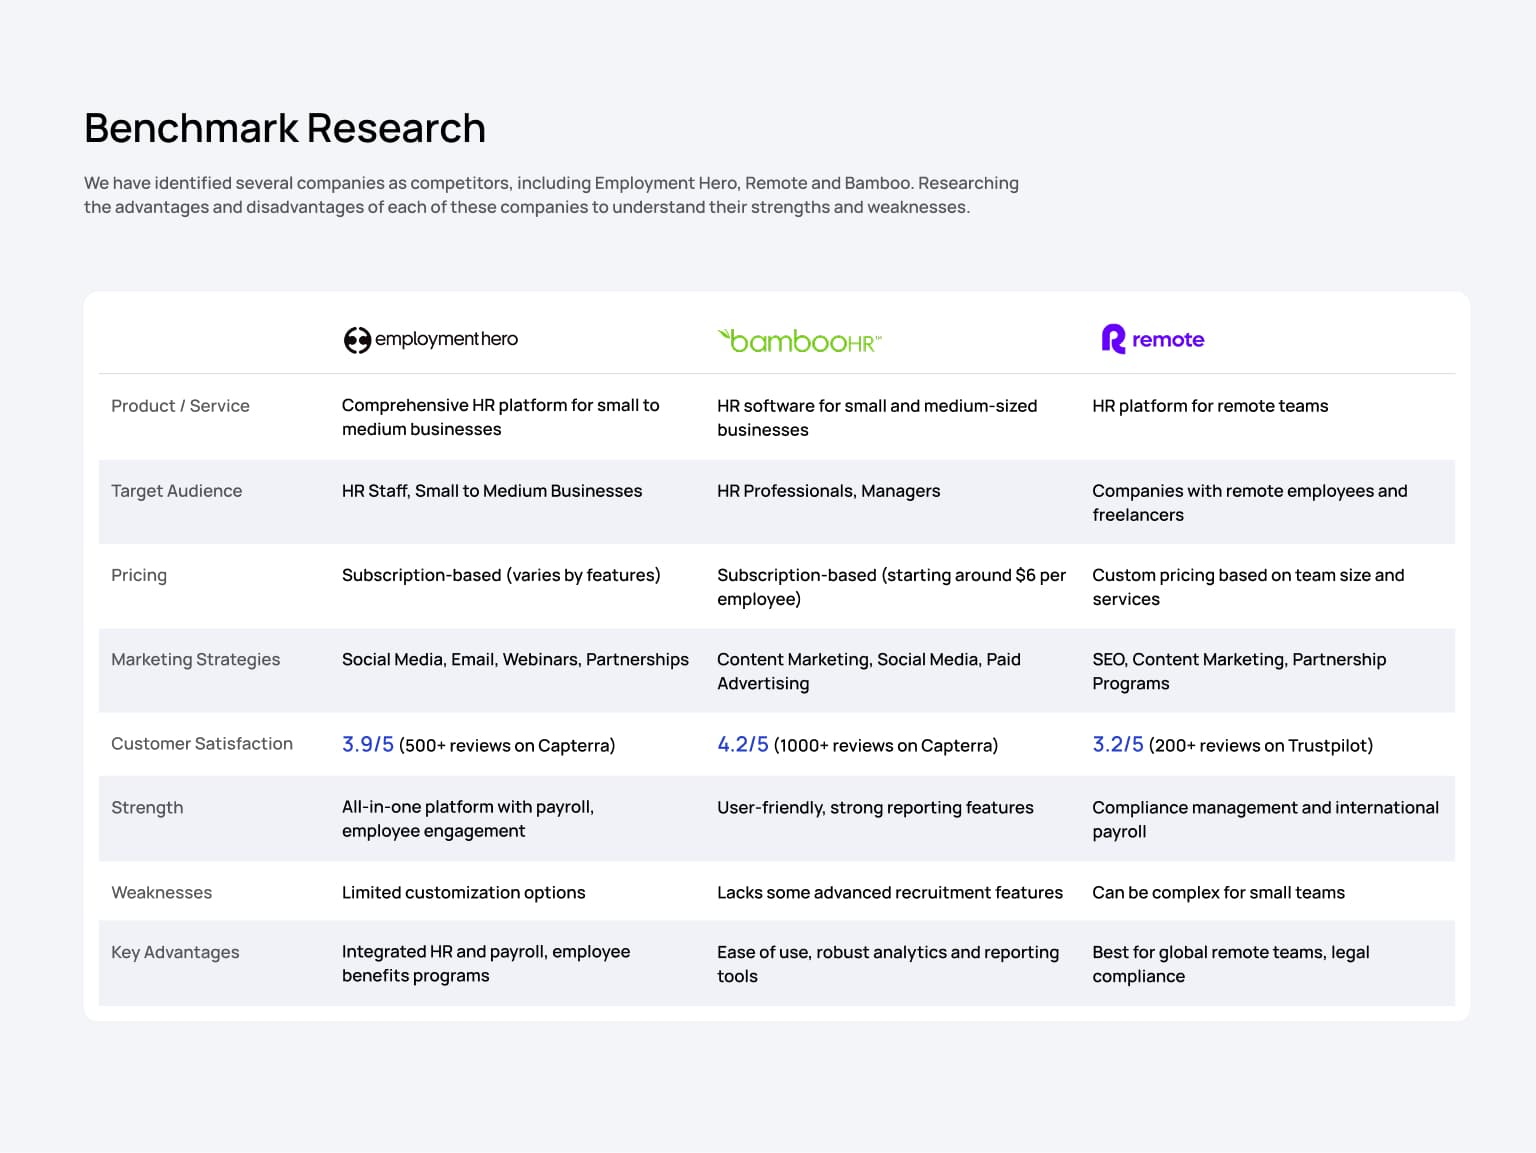The height and width of the screenshot is (1153, 1536).
Task: Click 'All-in-one platform with payroll' cell
Action: click(468, 819)
